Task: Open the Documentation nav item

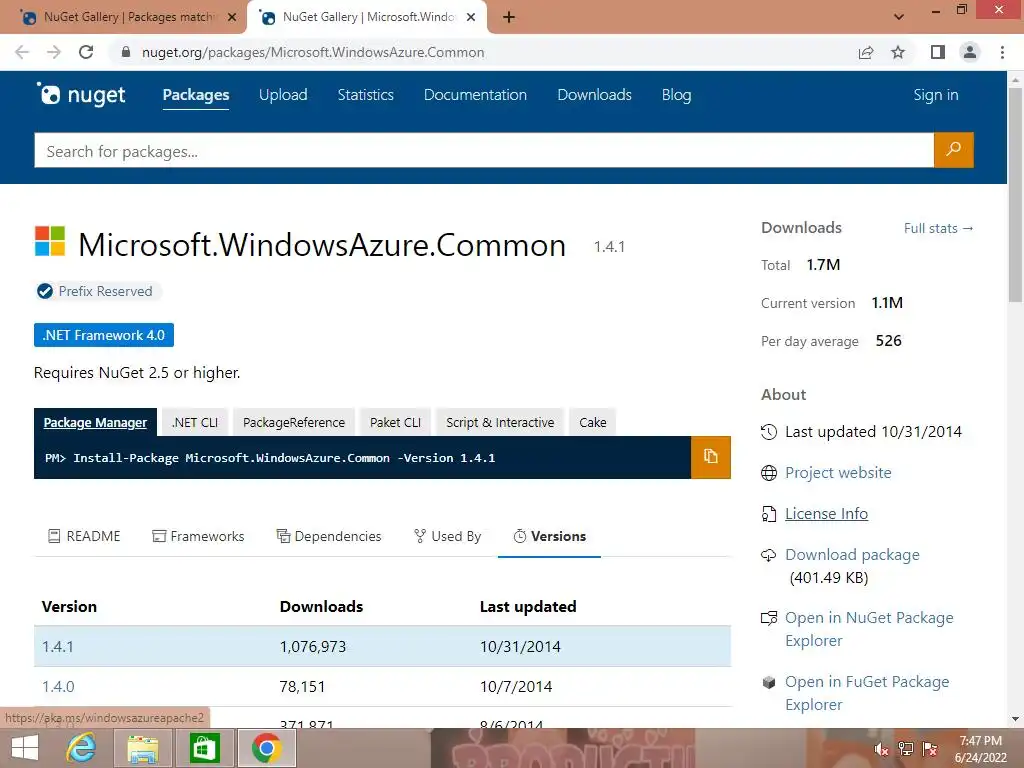Action: point(475,95)
